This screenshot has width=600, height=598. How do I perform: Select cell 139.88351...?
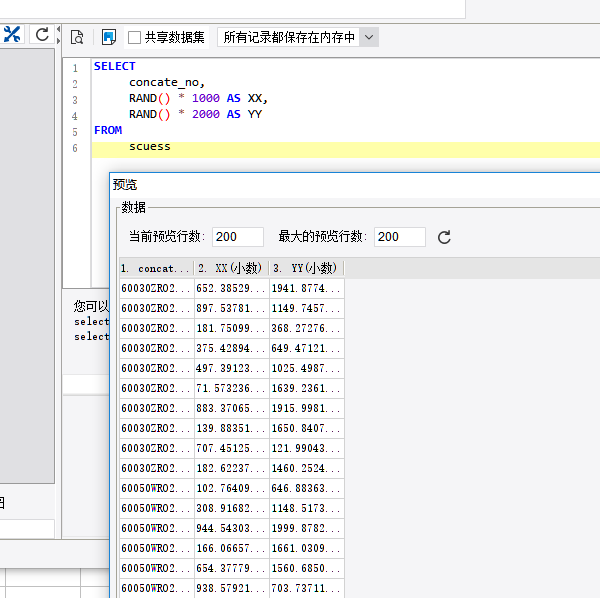(x=232, y=429)
